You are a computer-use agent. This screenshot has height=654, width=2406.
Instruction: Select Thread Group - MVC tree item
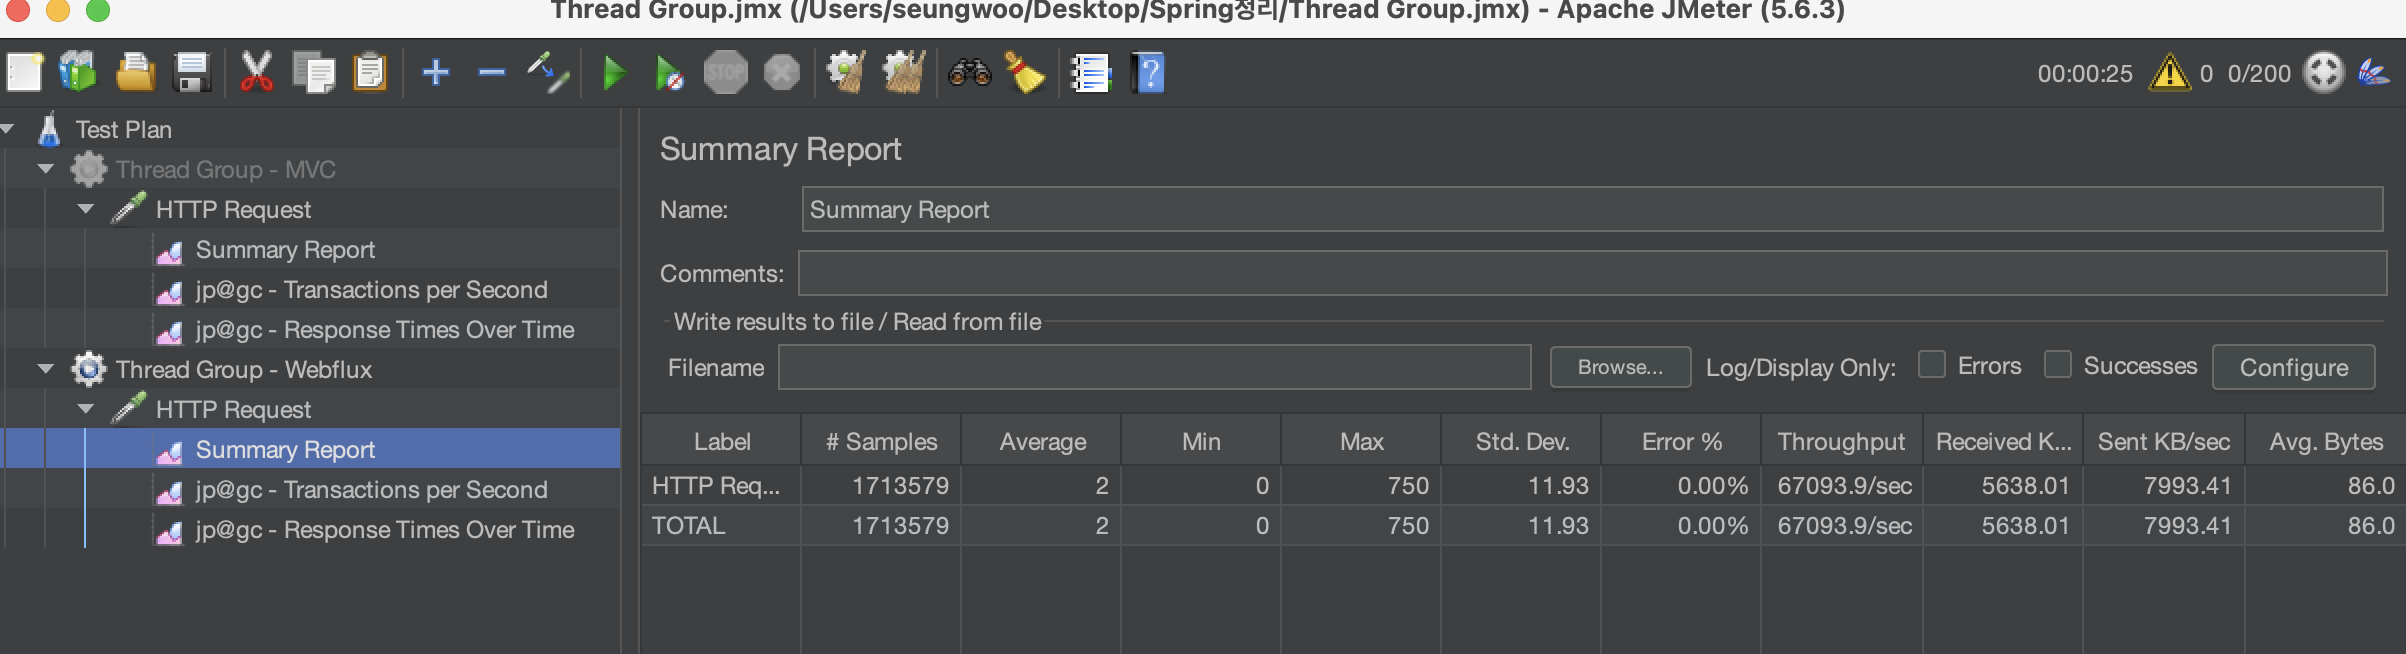click(226, 169)
